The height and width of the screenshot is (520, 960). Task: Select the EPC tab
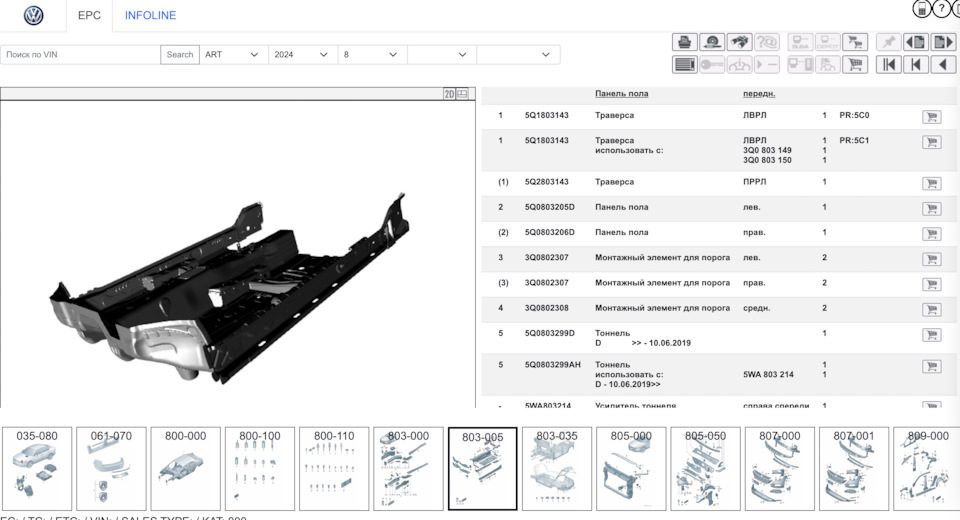point(89,16)
